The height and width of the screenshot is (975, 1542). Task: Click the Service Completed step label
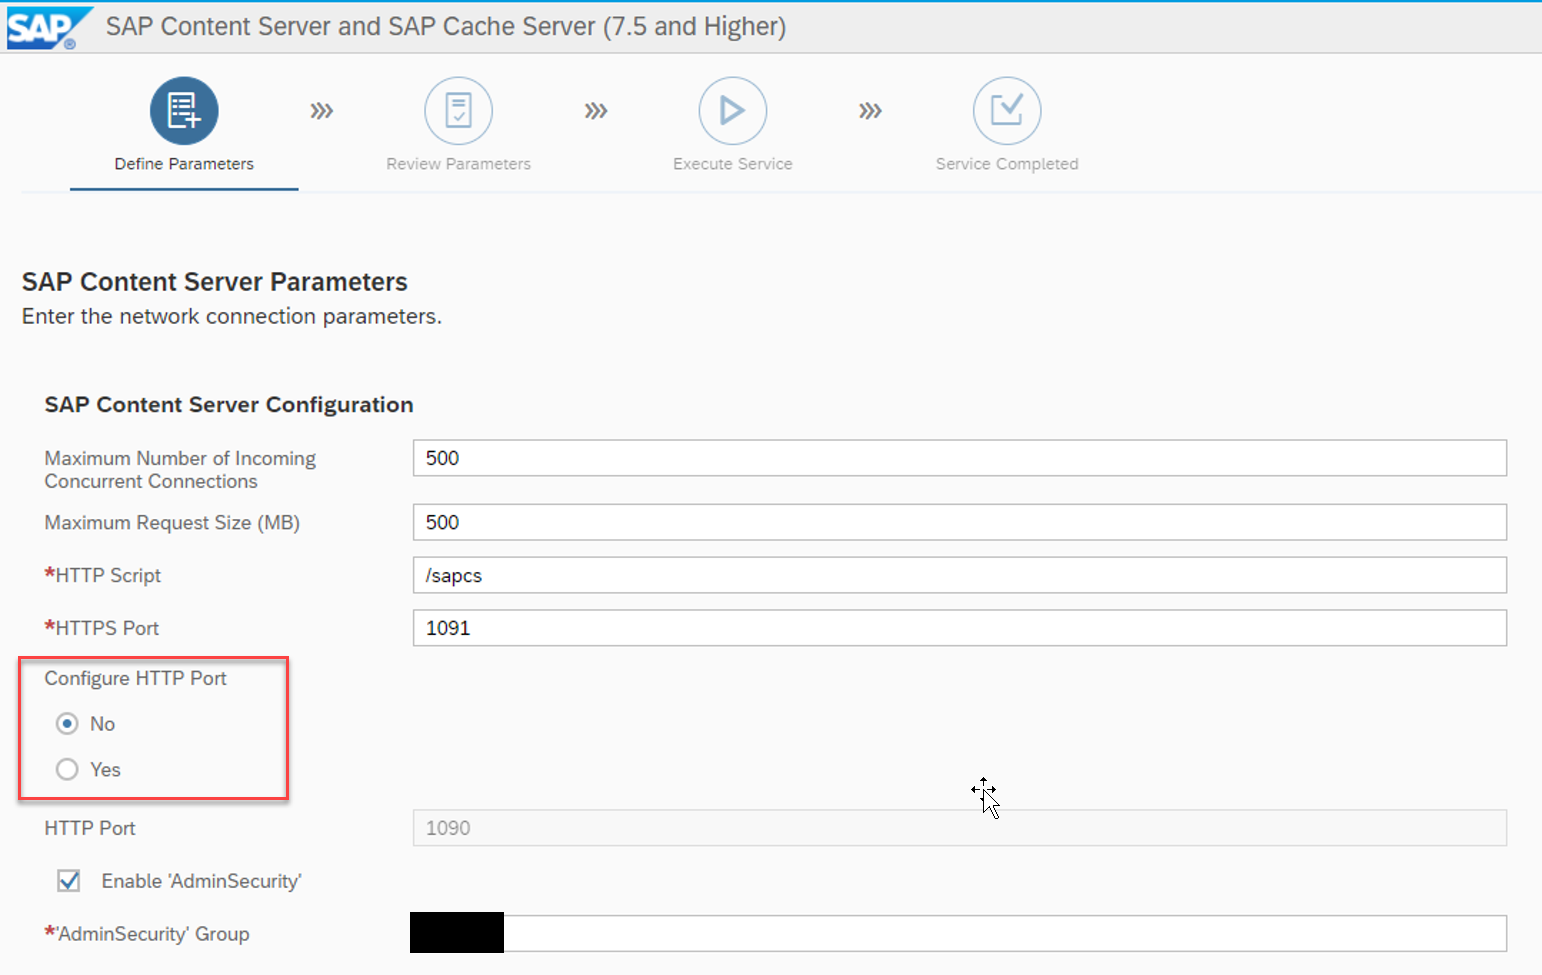tap(1006, 164)
